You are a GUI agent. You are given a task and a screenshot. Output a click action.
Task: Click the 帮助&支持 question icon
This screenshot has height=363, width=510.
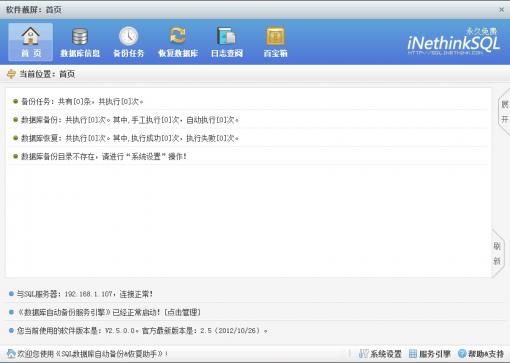(x=462, y=354)
